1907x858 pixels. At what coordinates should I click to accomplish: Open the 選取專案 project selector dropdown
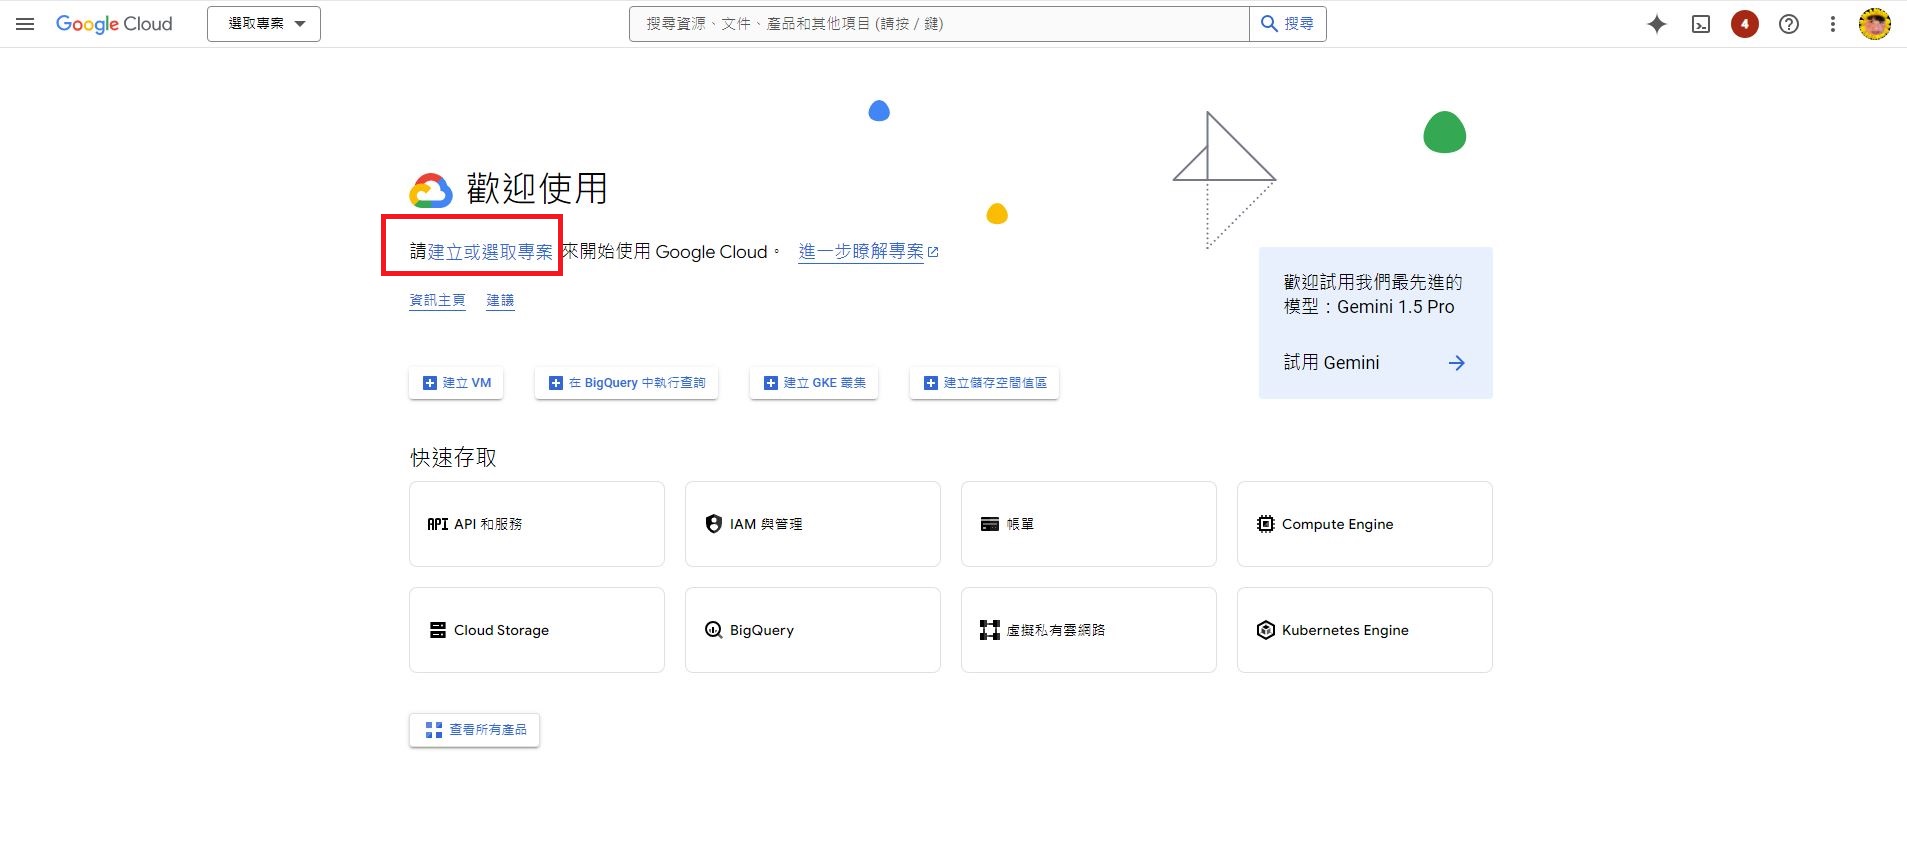(x=264, y=24)
